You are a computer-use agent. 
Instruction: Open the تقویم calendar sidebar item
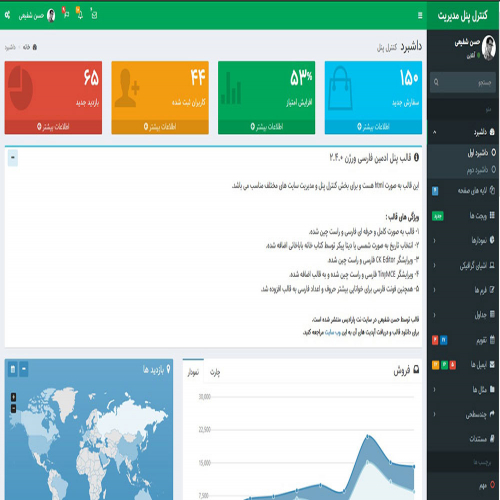pyautogui.click(x=464, y=340)
